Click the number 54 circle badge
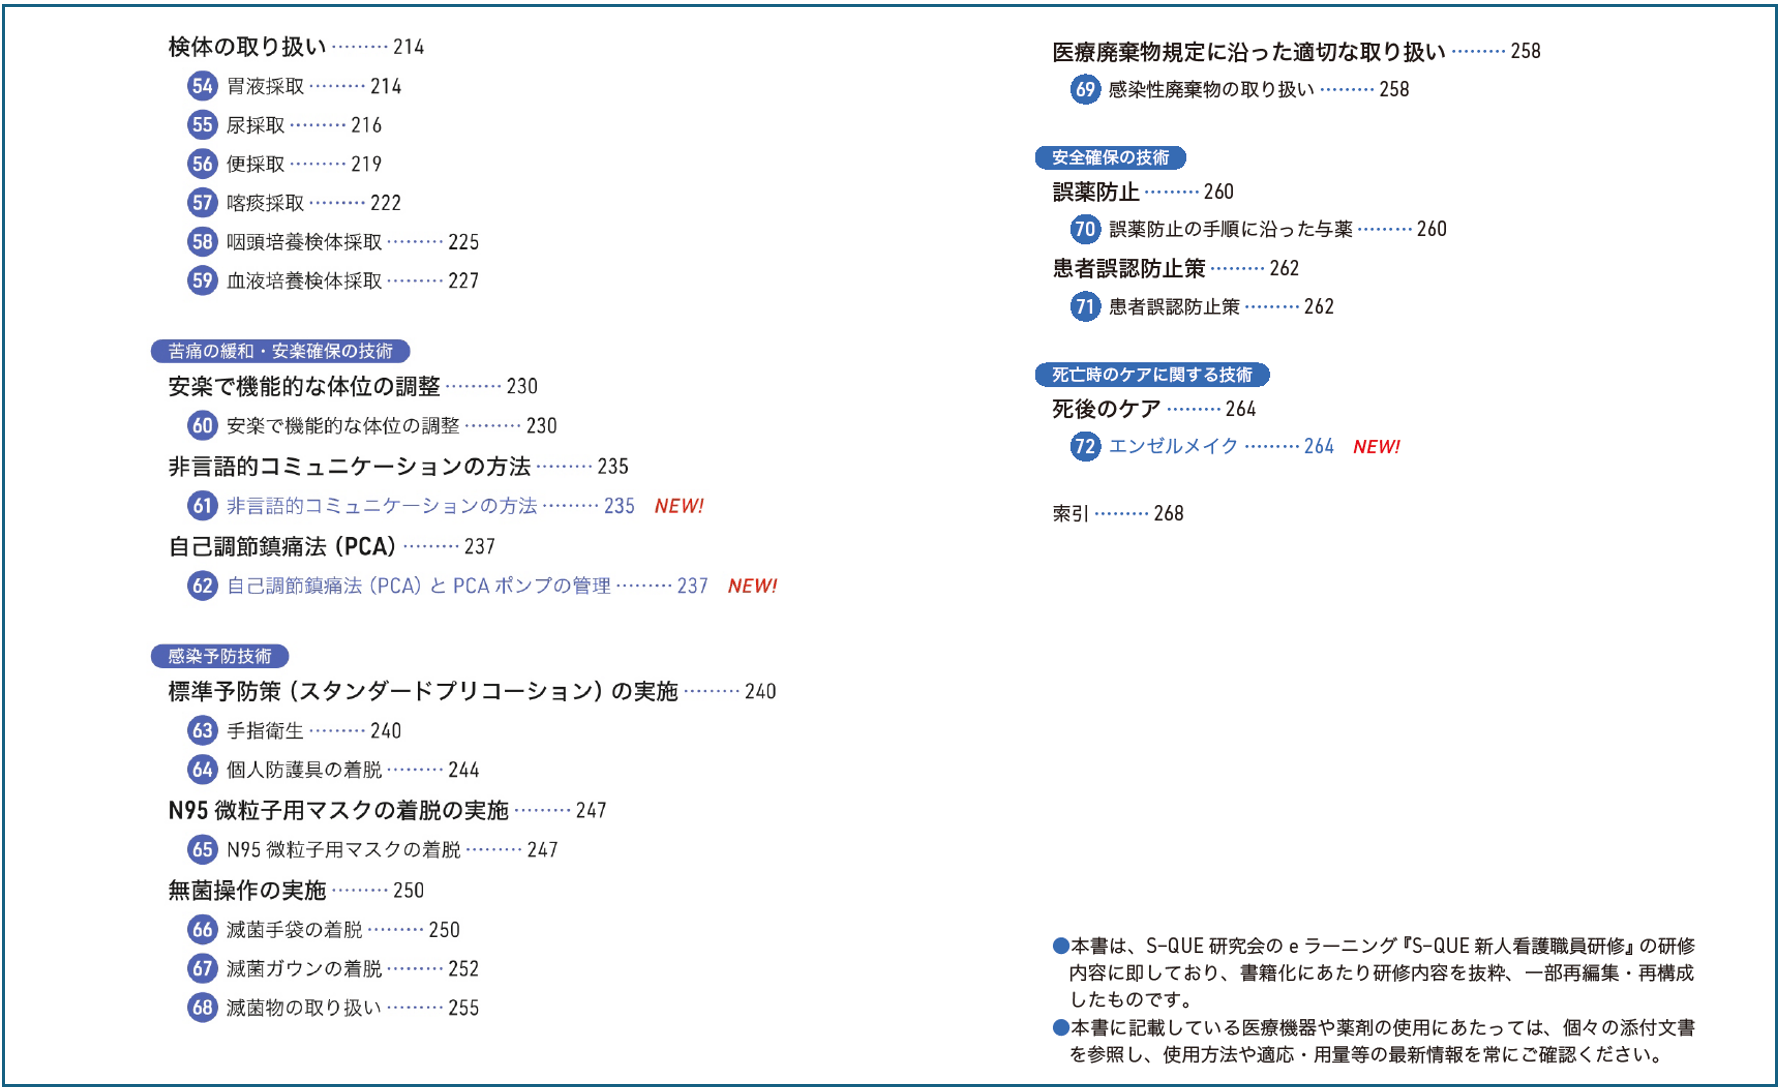The height and width of the screenshot is (1092, 1782). coord(202,86)
